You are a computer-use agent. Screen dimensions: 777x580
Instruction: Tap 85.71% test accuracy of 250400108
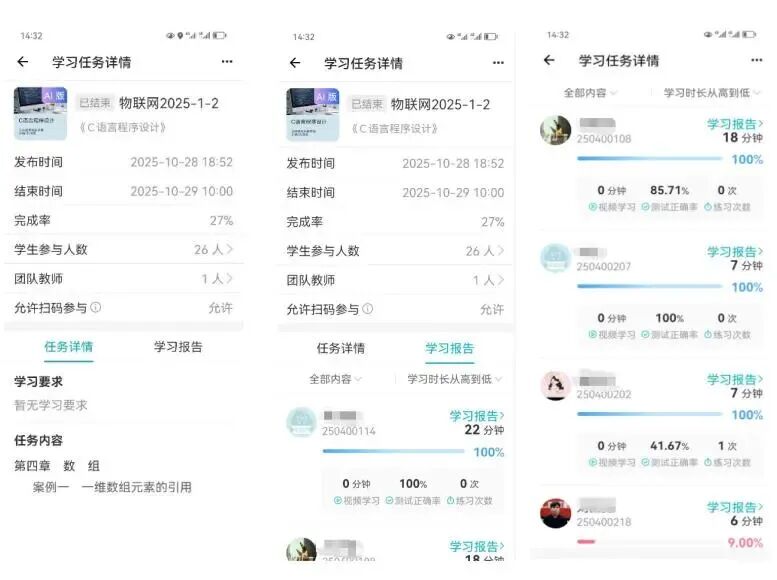point(669,190)
